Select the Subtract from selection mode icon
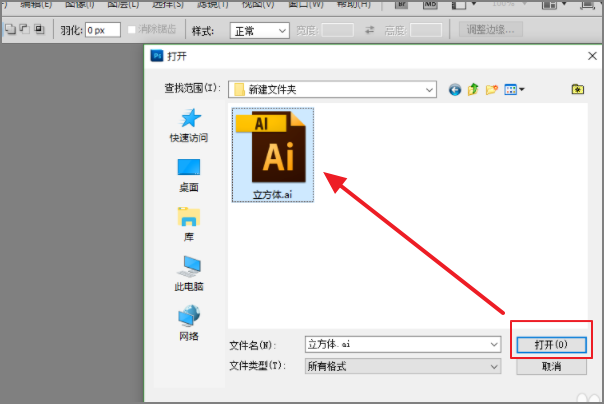The width and height of the screenshot is (604, 404). 25,29
